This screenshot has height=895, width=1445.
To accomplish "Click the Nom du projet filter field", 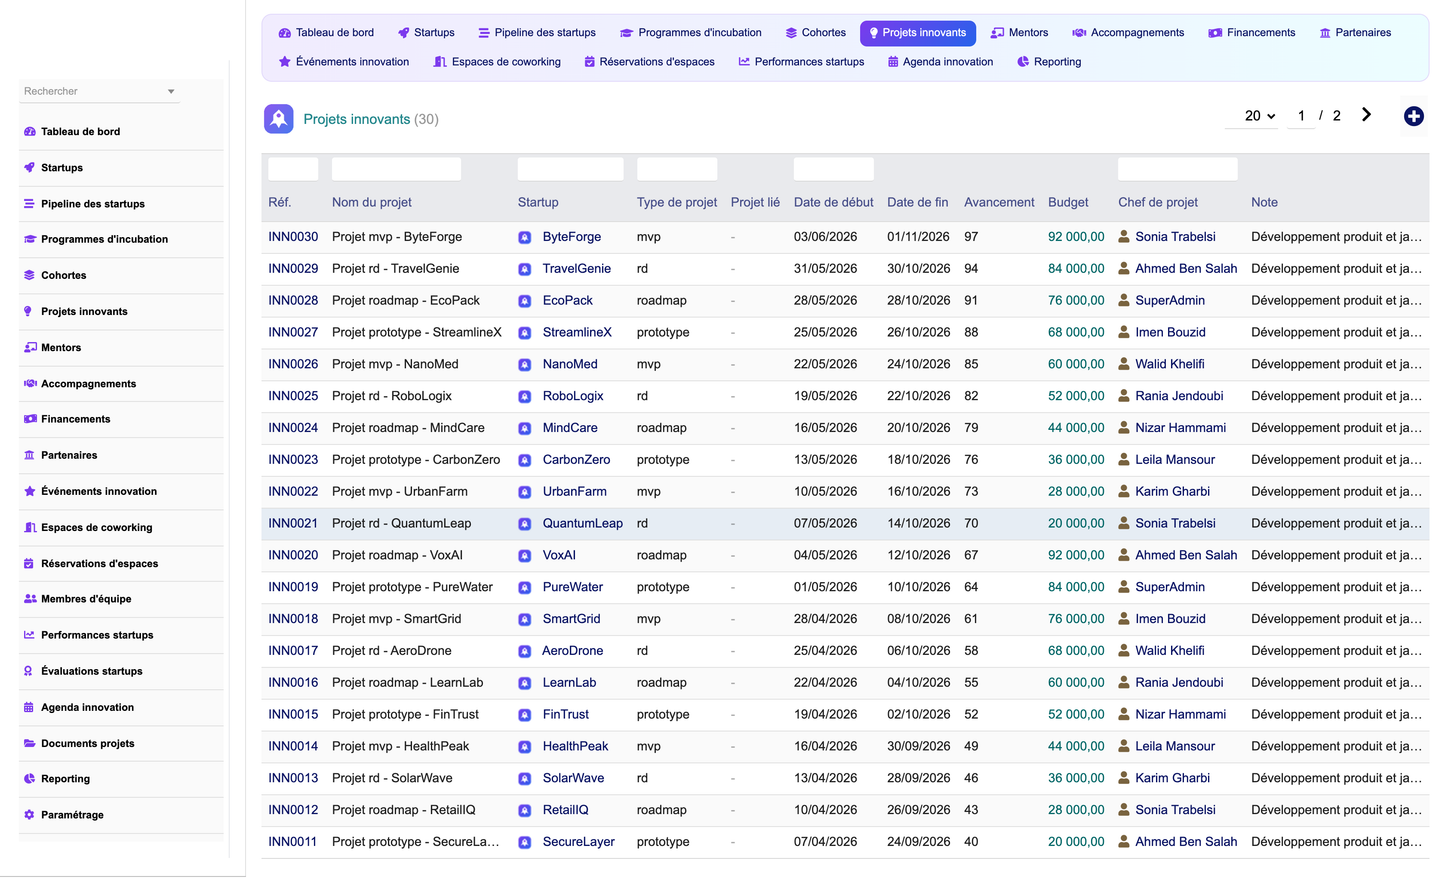I will pyautogui.click(x=396, y=169).
